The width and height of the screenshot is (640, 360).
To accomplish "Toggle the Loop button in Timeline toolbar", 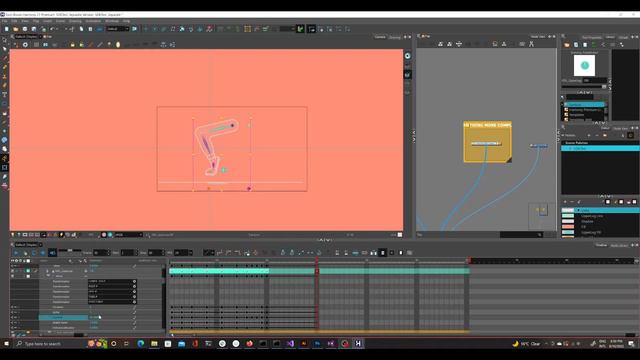I will [34, 253].
